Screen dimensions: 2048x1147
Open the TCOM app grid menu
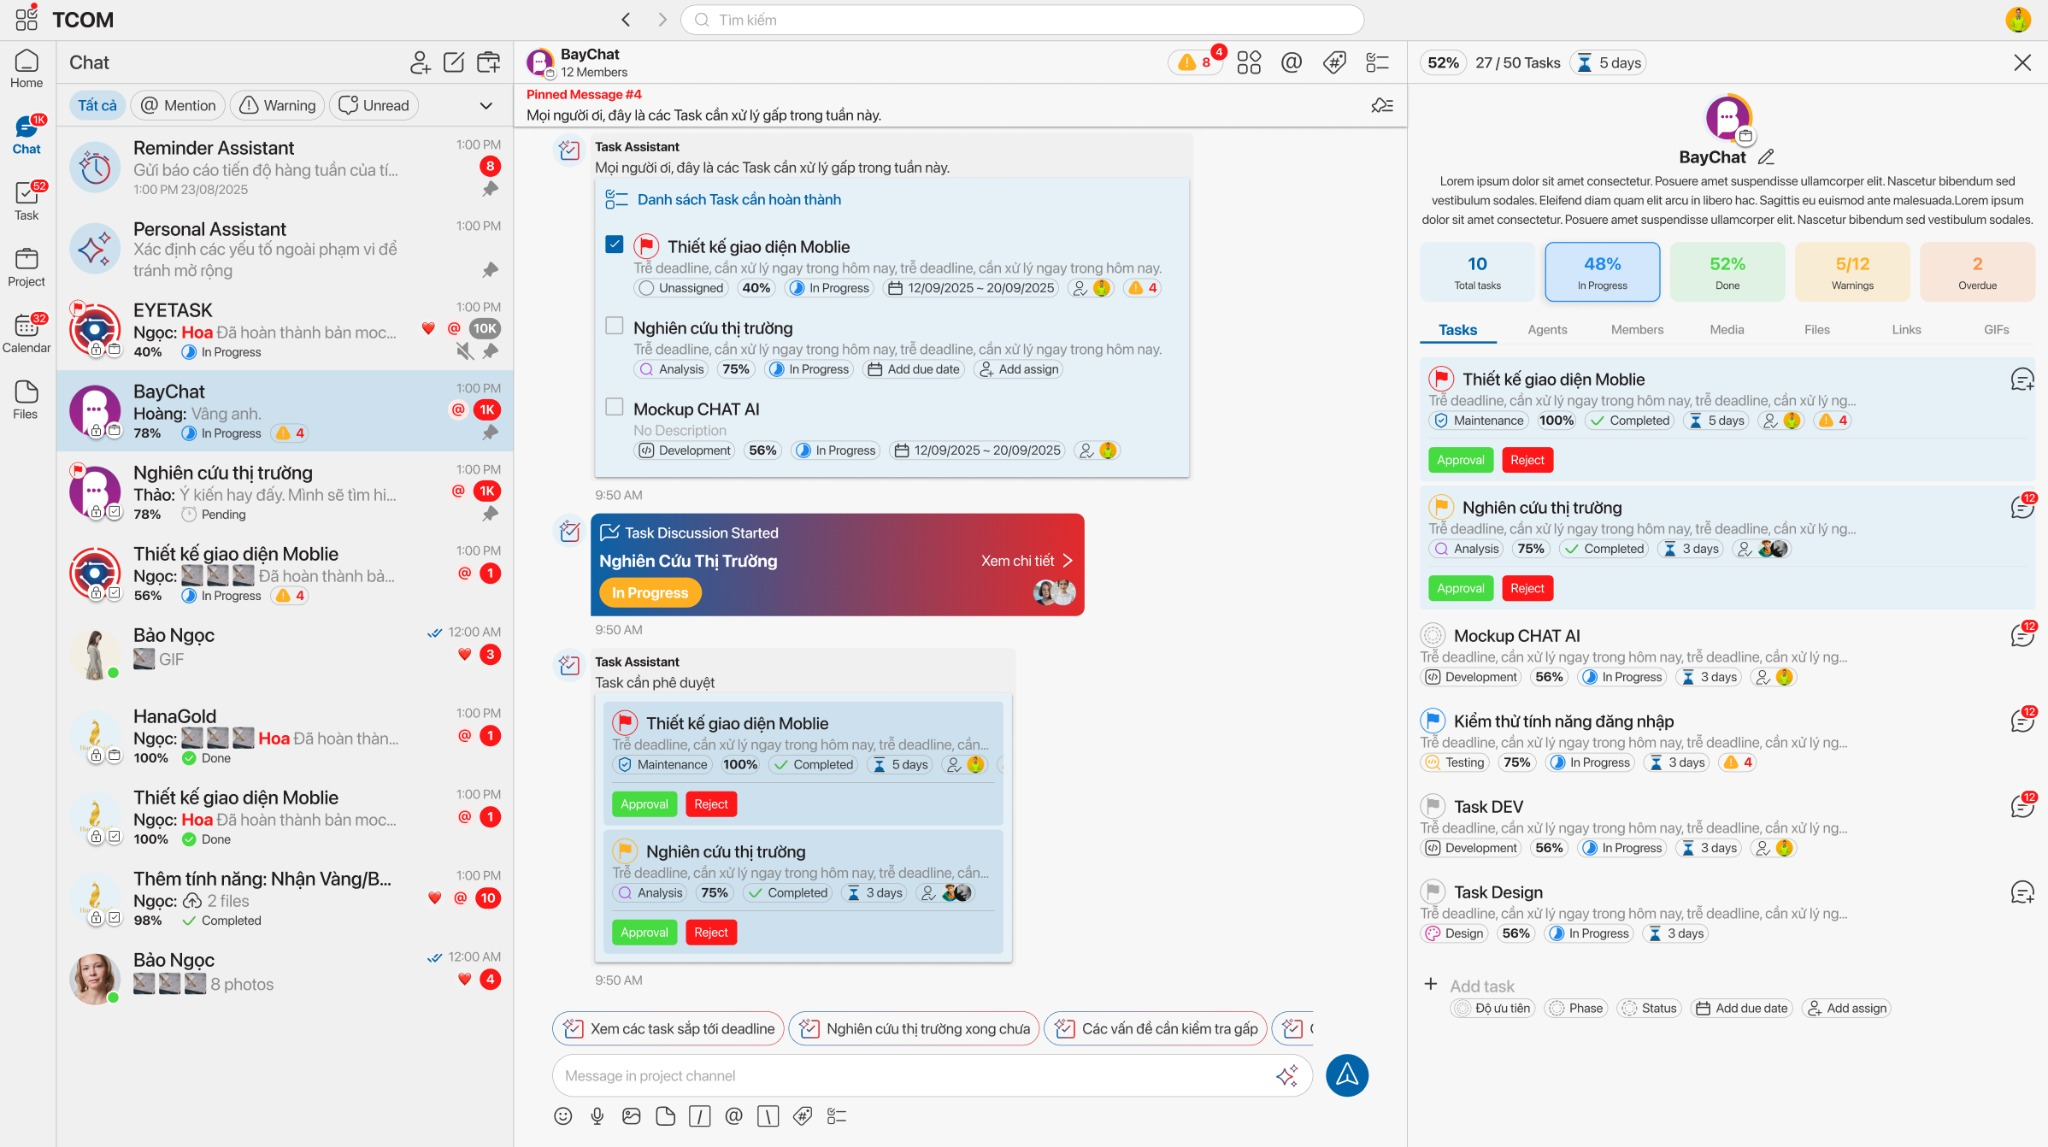coord(27,19)
